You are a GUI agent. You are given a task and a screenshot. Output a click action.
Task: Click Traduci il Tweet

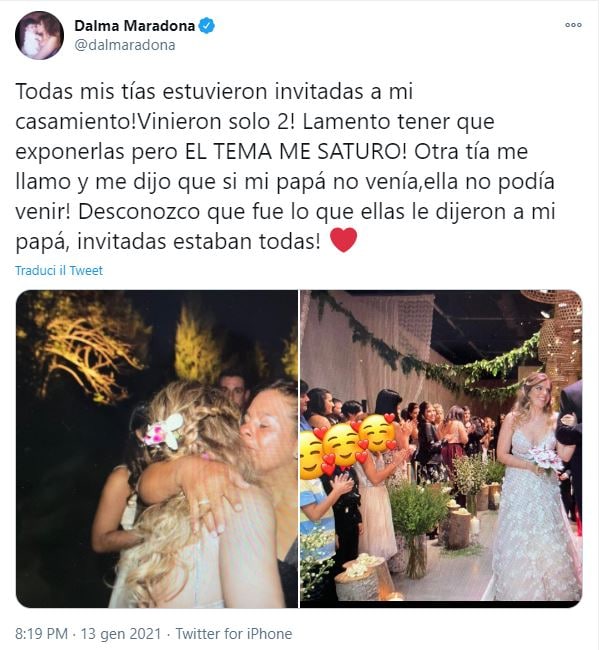coord(59,271)
